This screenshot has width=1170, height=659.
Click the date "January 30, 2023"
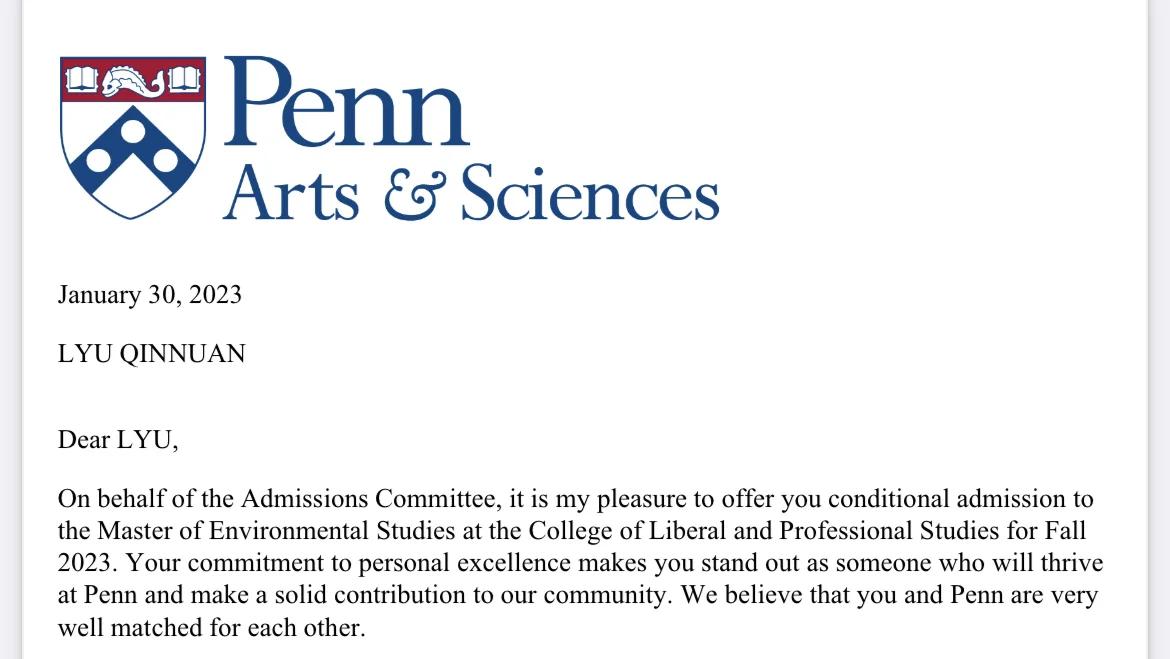[x=150, y=295]
